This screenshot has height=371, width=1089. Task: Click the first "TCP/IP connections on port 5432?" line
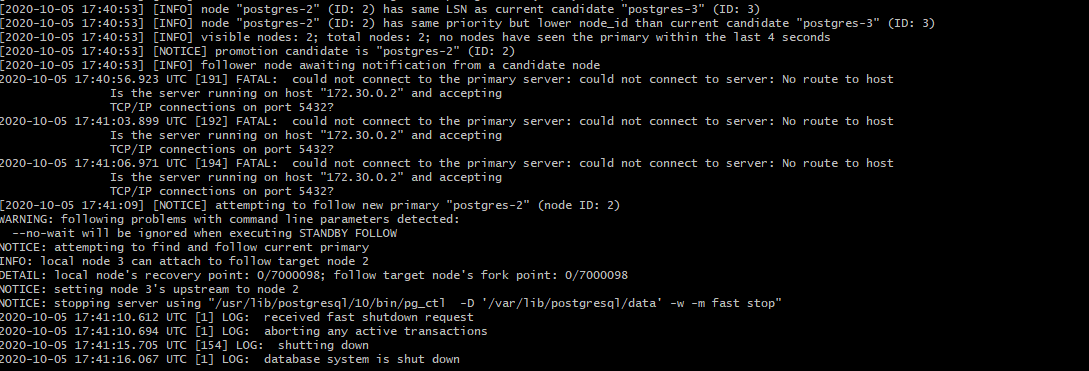[222, 107]
